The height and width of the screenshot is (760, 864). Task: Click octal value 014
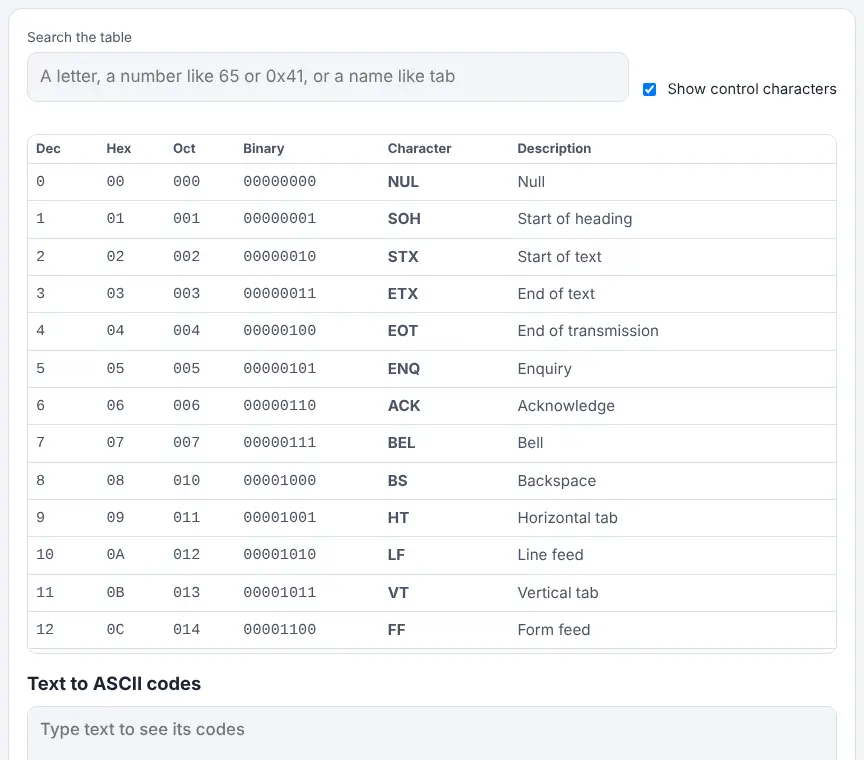(186, 629)
